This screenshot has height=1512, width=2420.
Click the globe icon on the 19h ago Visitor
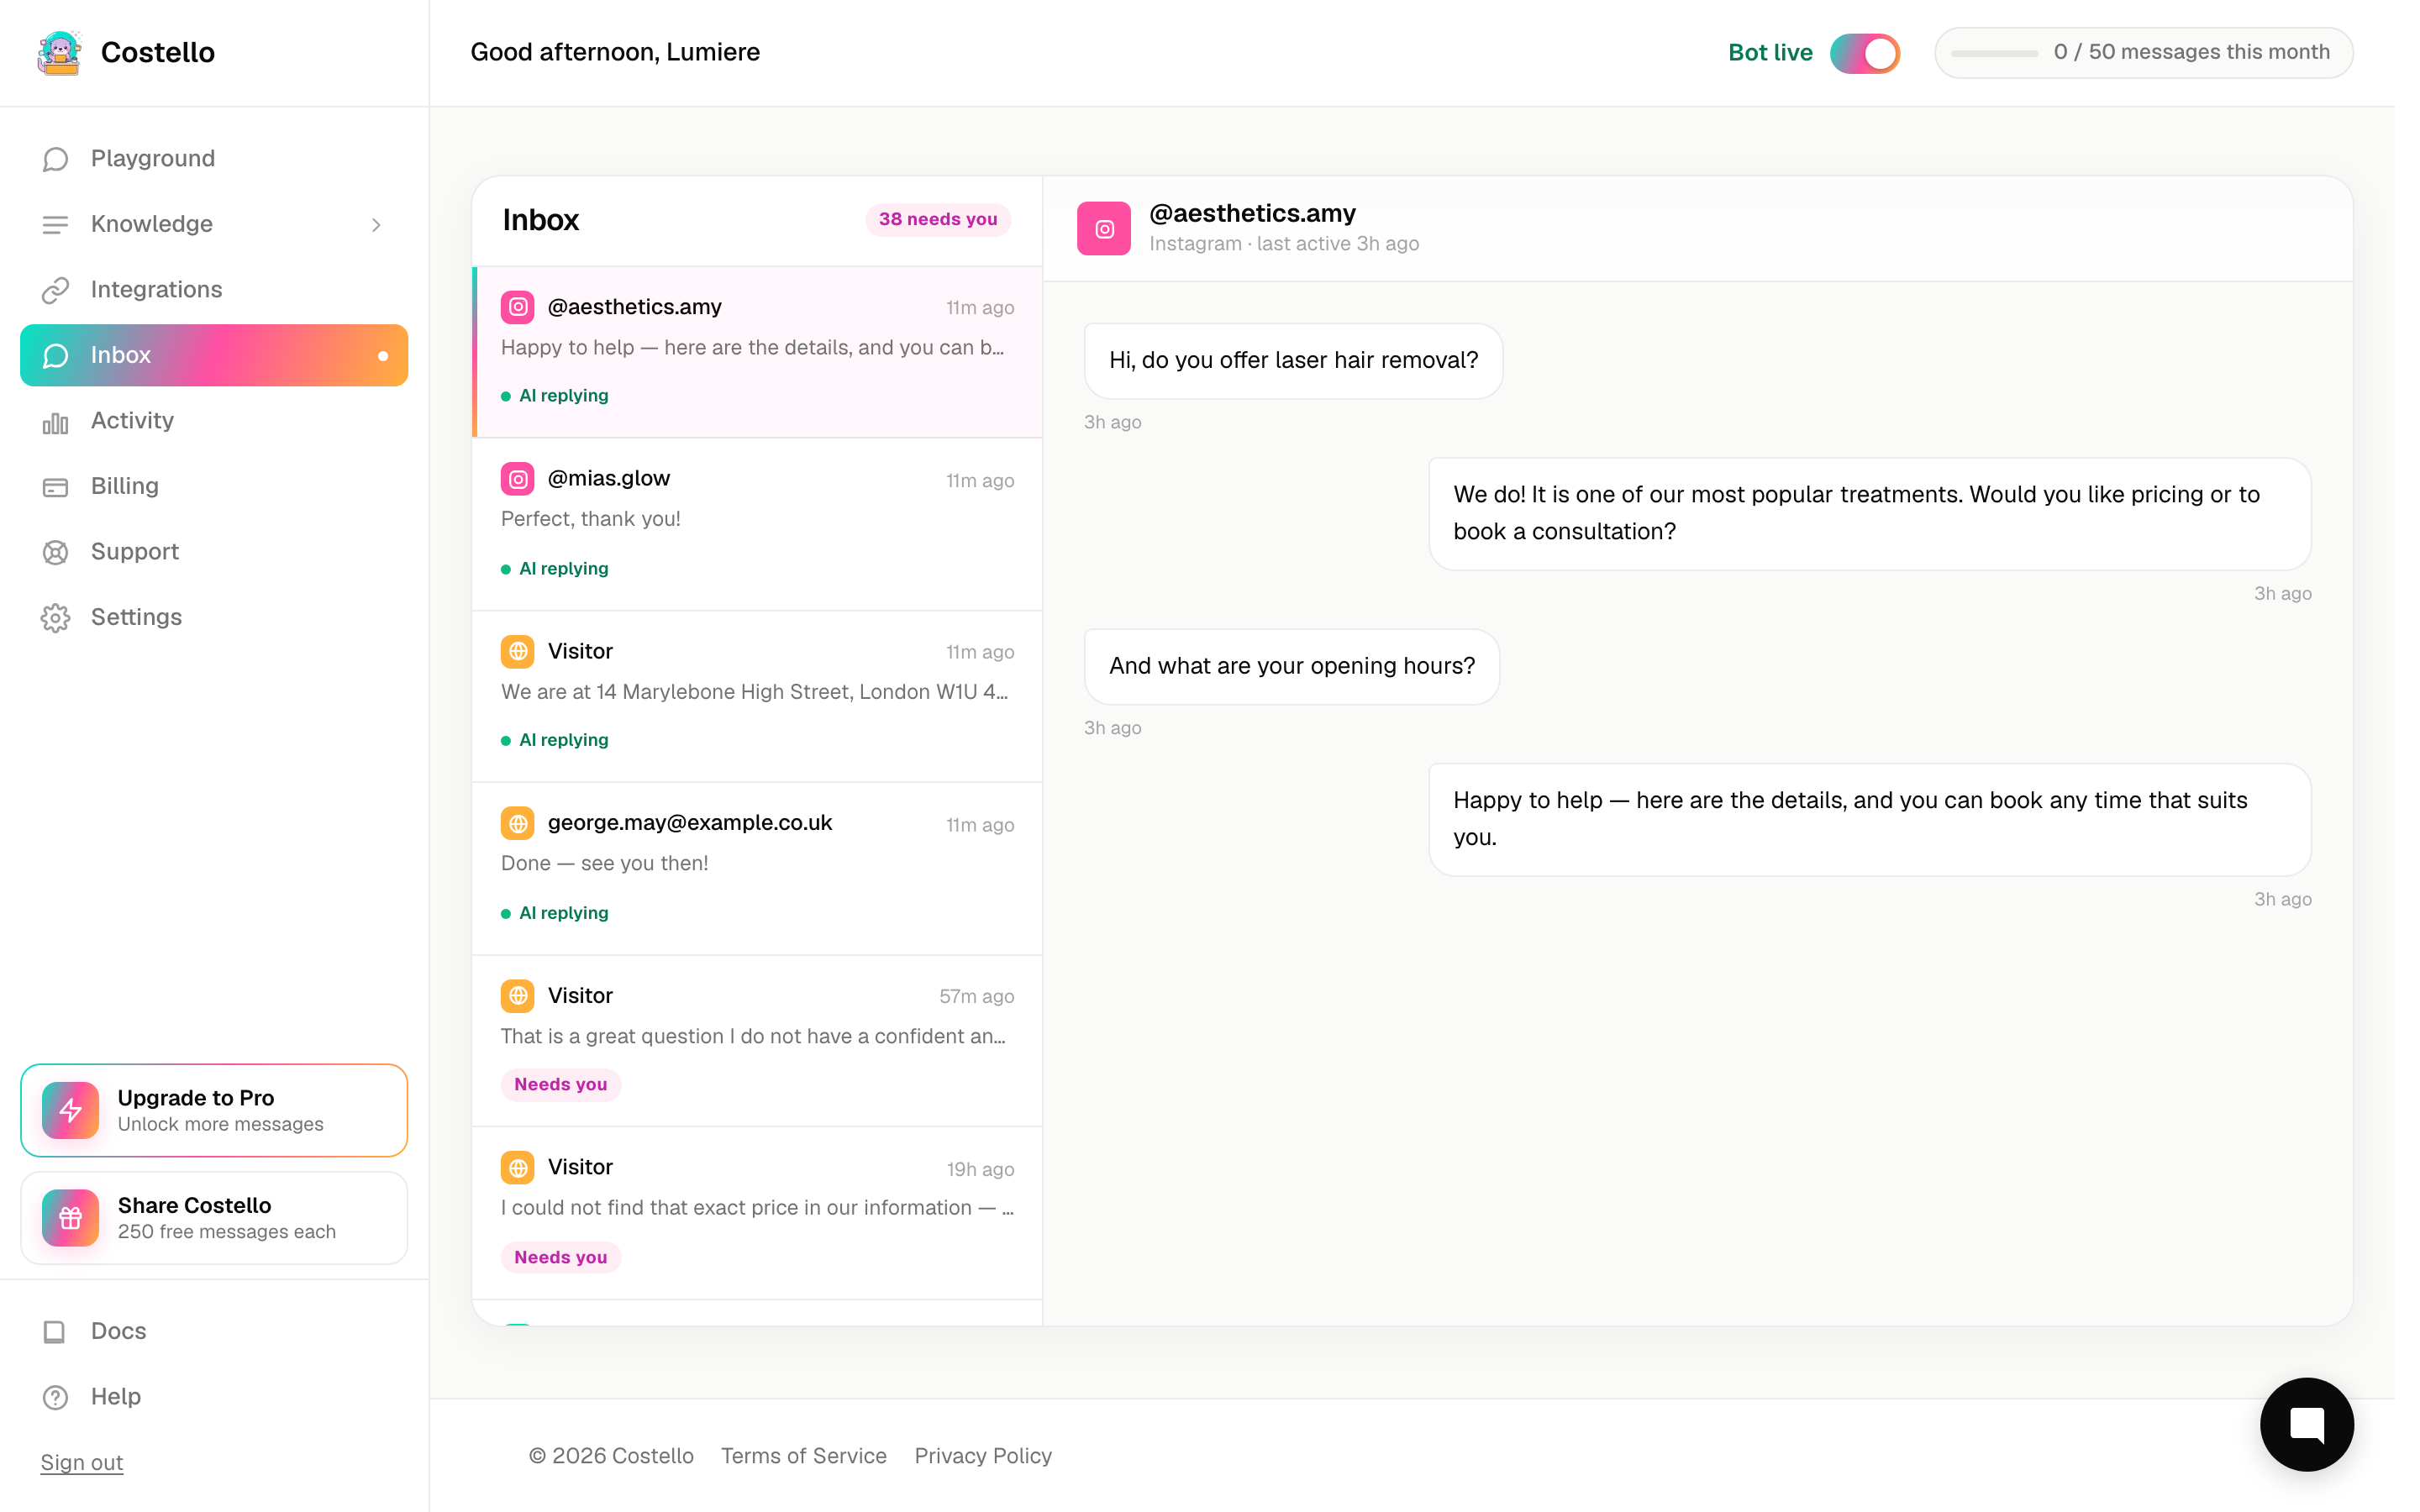(517, 1167)
